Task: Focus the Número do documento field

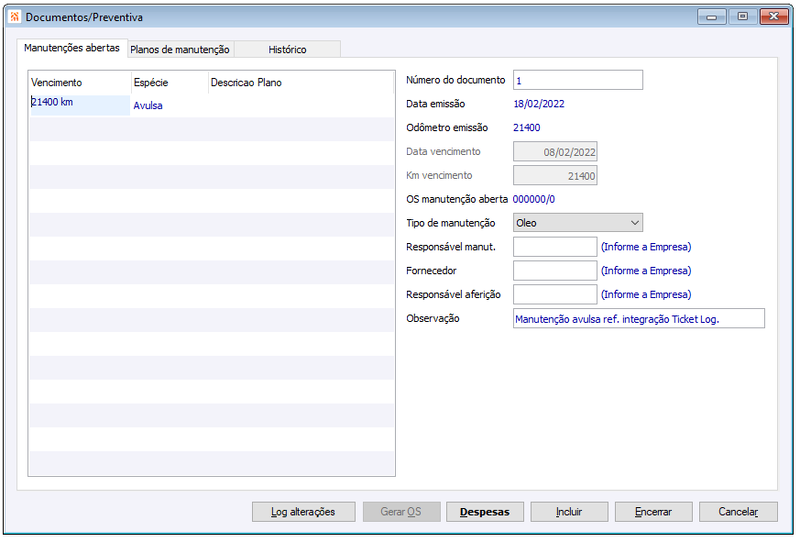Action: point(578,80)
